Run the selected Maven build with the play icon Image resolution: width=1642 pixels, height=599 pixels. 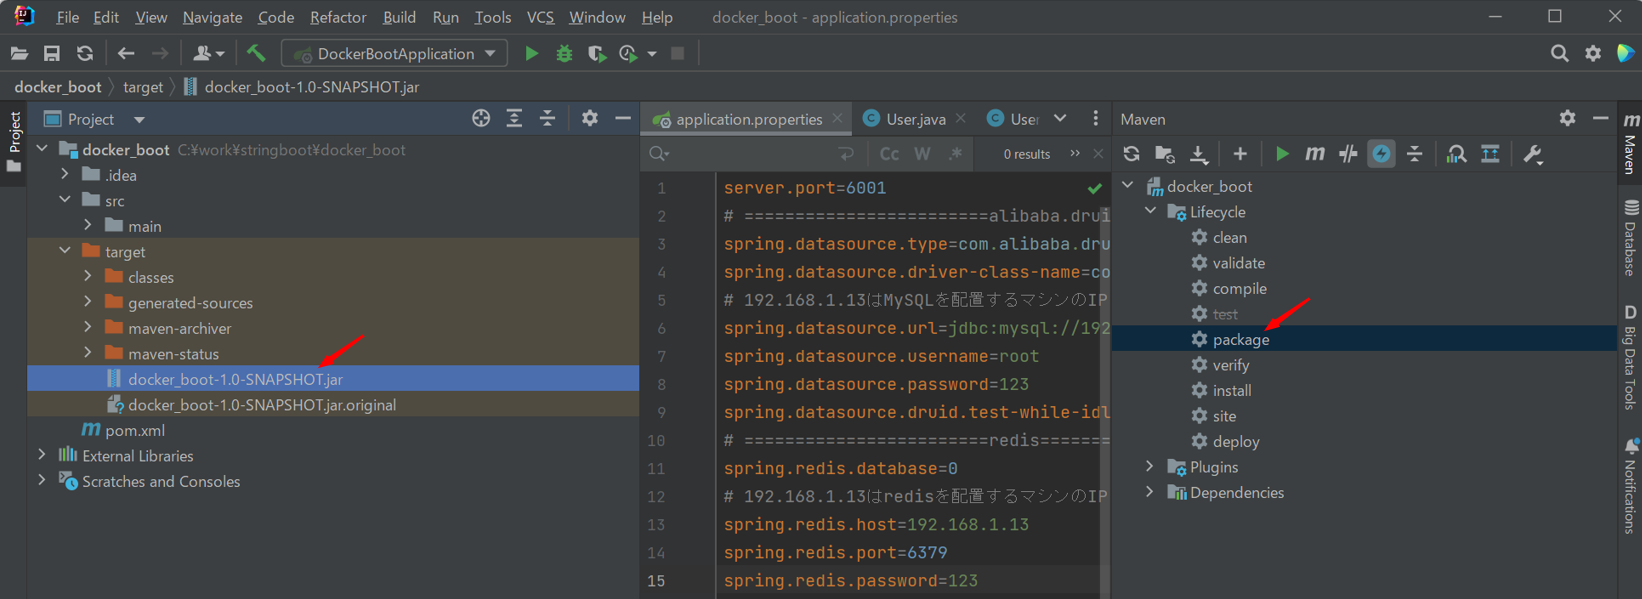click(x=1282, y=154)
